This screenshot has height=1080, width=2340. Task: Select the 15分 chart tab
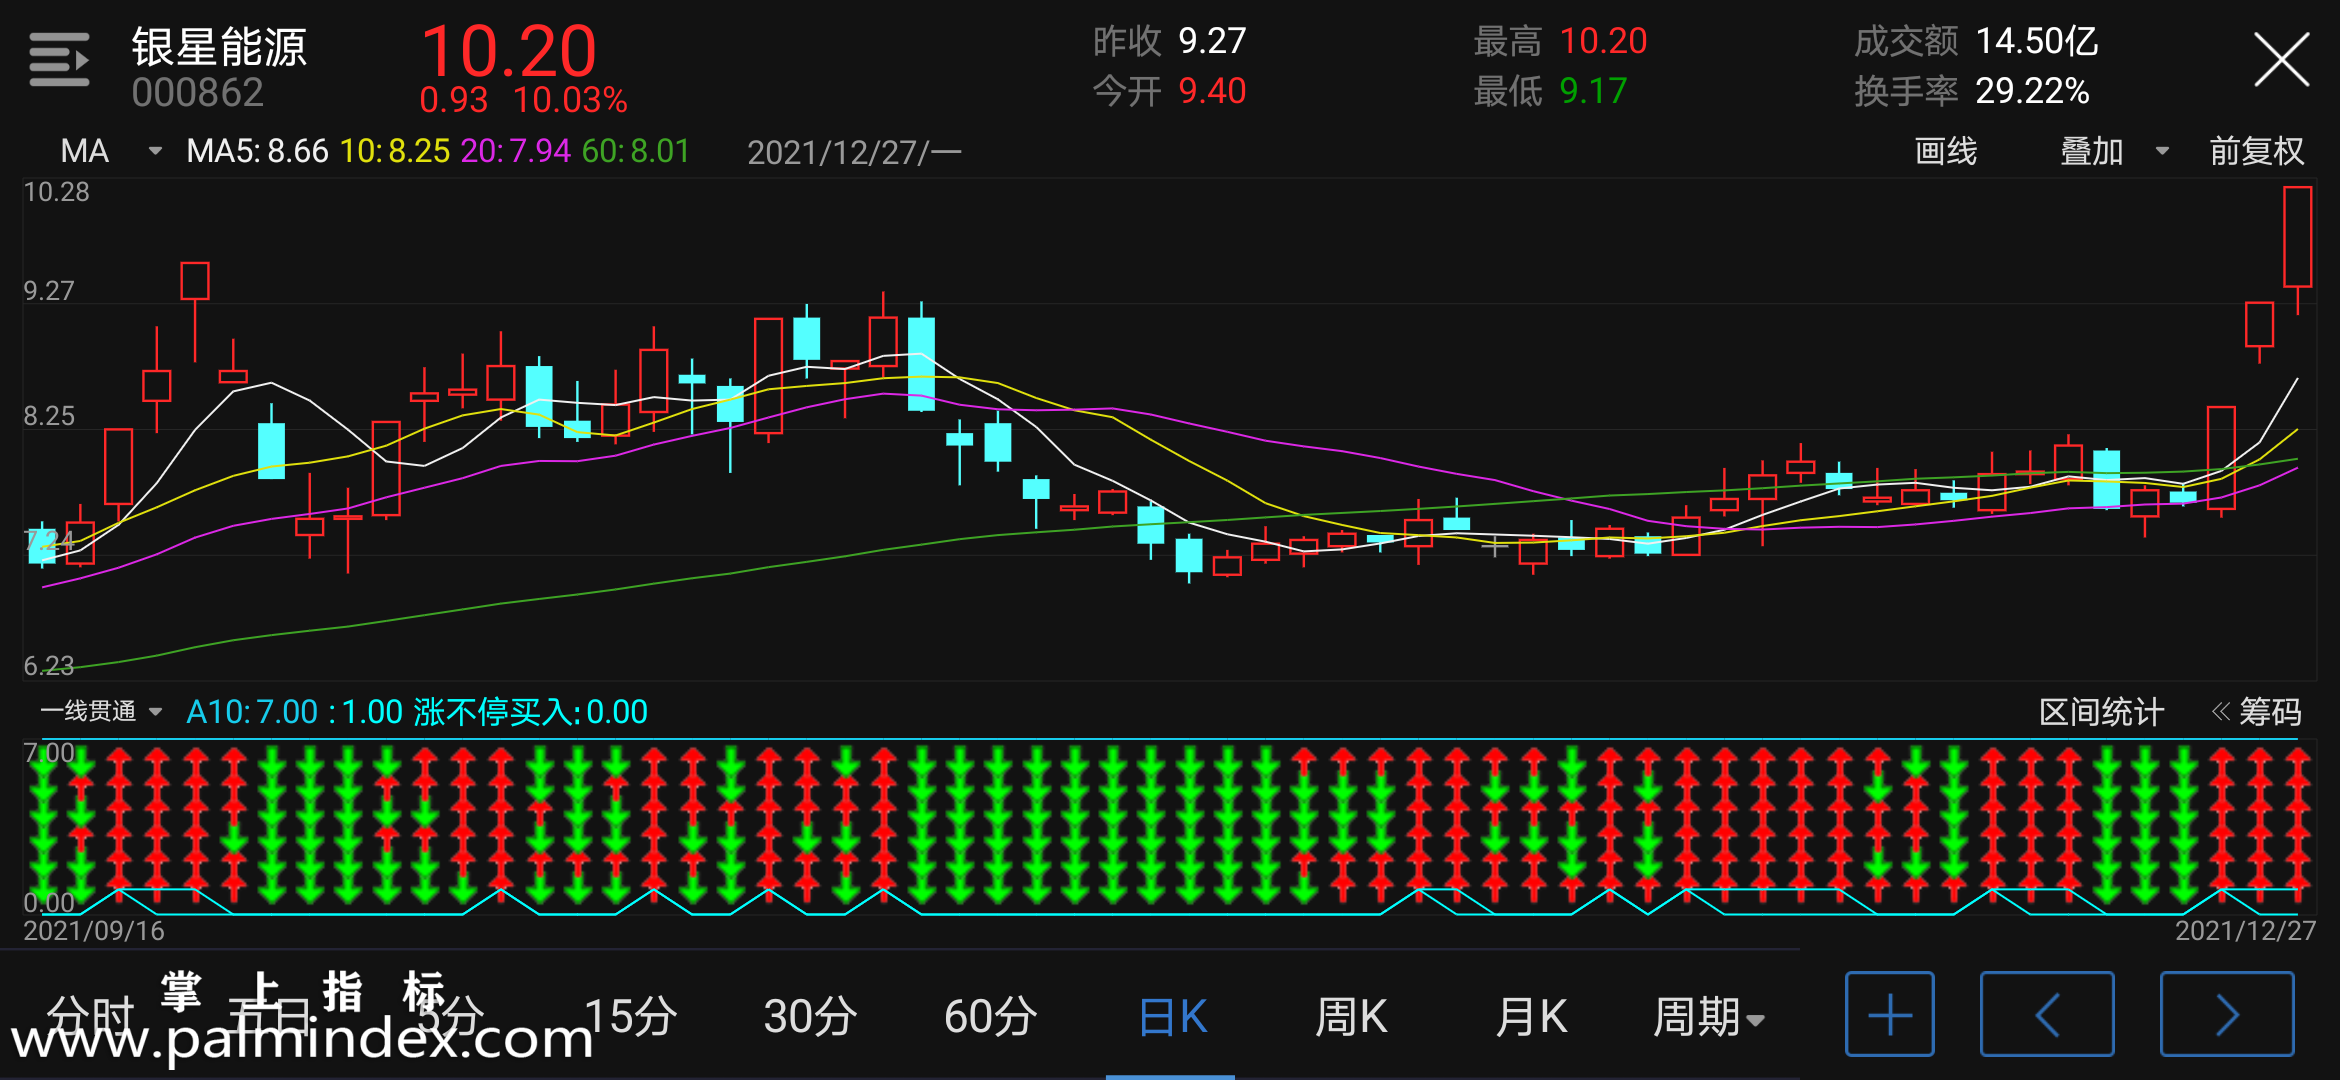630,1017
